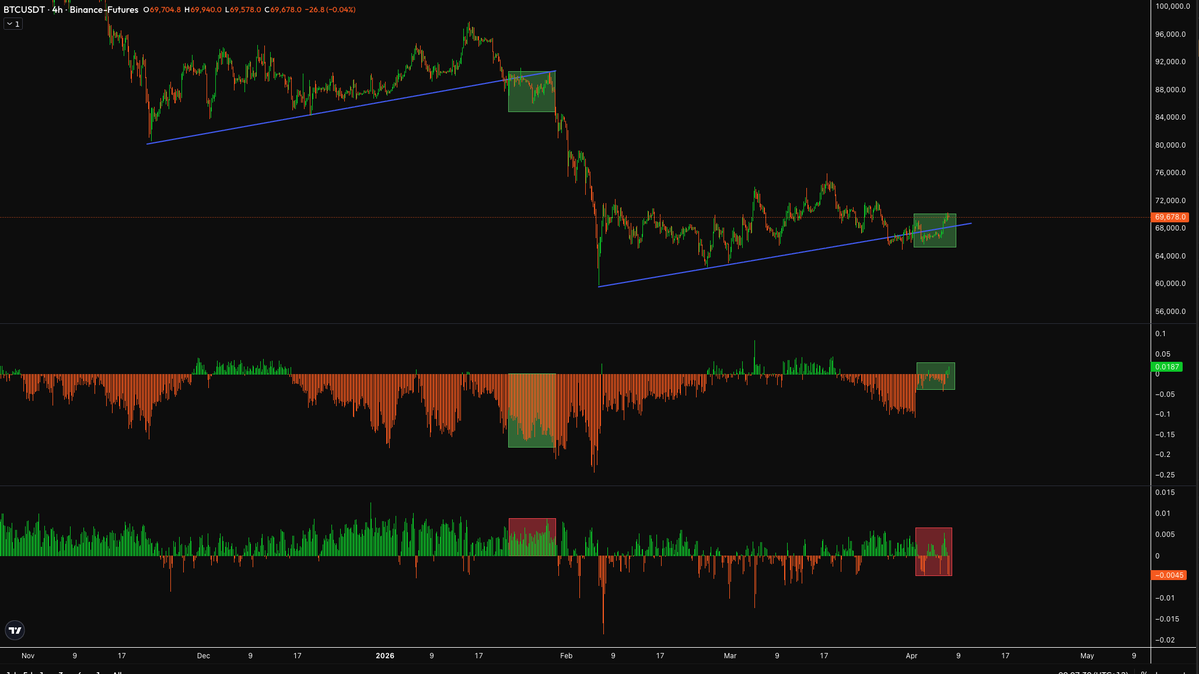Select green rectangle in middle indicator pane near April
Viewport: 1199px width, 674px height.
click(x=935, y=376)
